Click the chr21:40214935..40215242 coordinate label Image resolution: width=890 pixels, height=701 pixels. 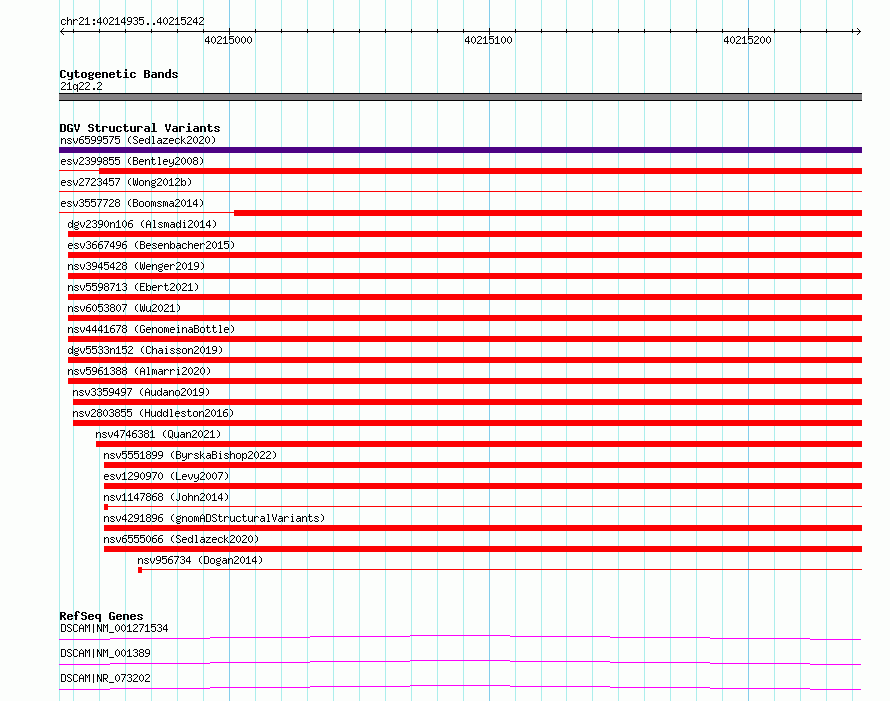tap(132, 21)
